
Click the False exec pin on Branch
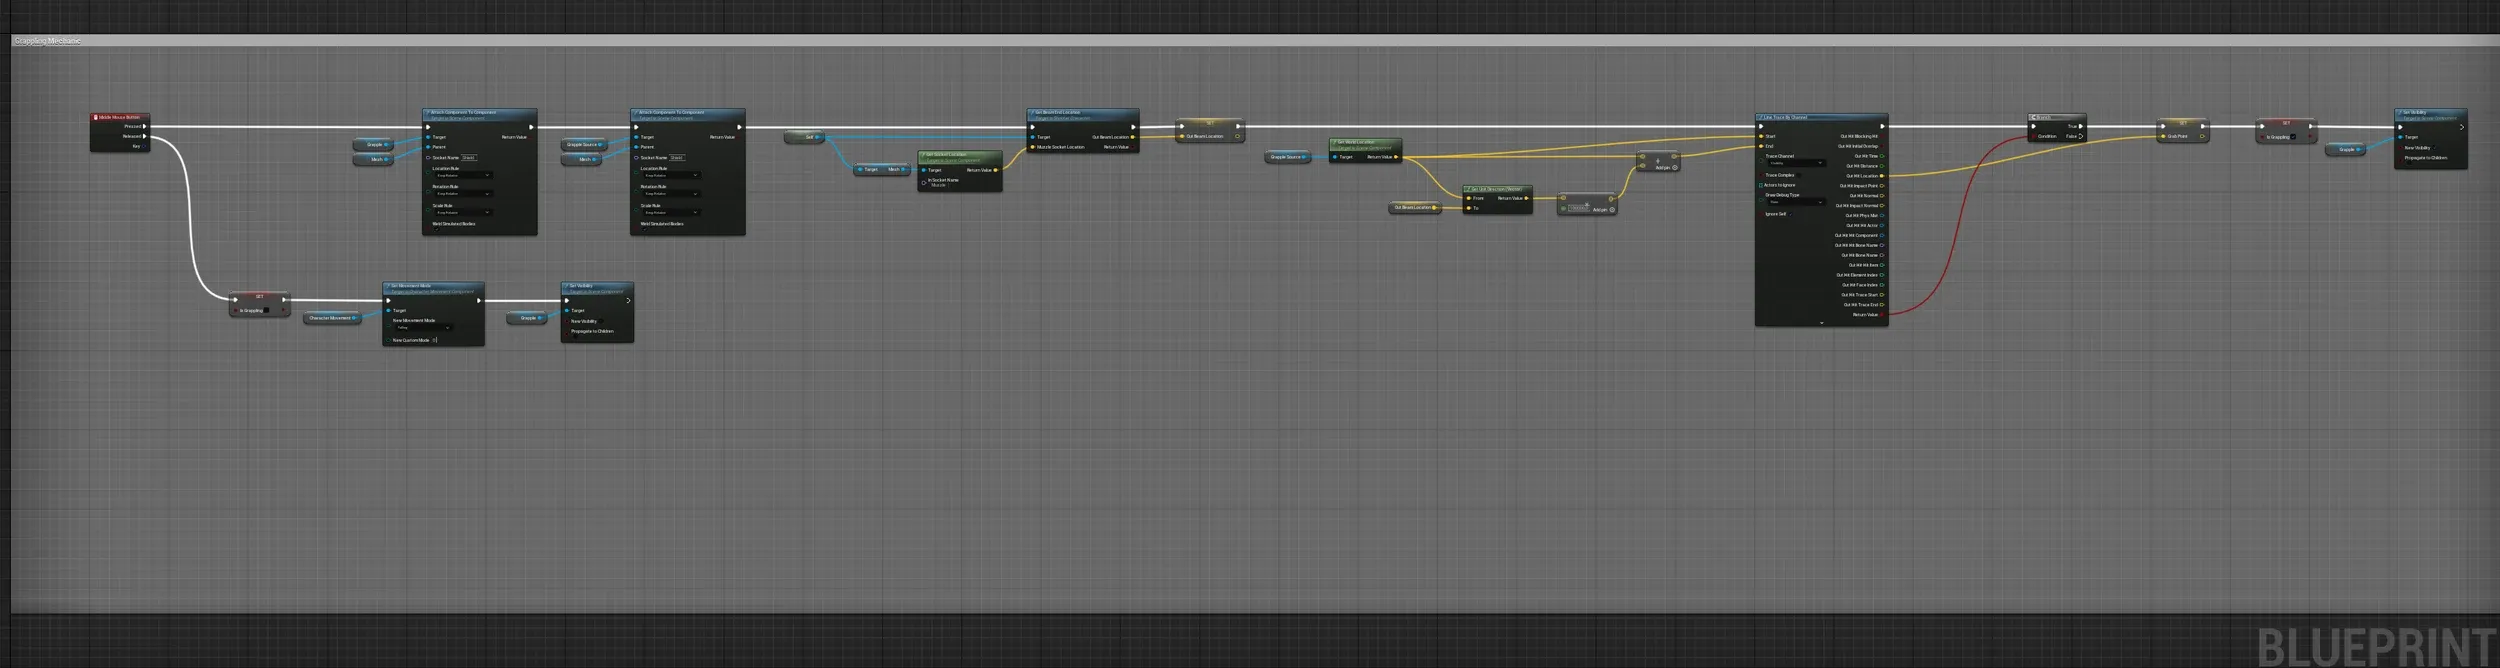[x=2081, y=136]
